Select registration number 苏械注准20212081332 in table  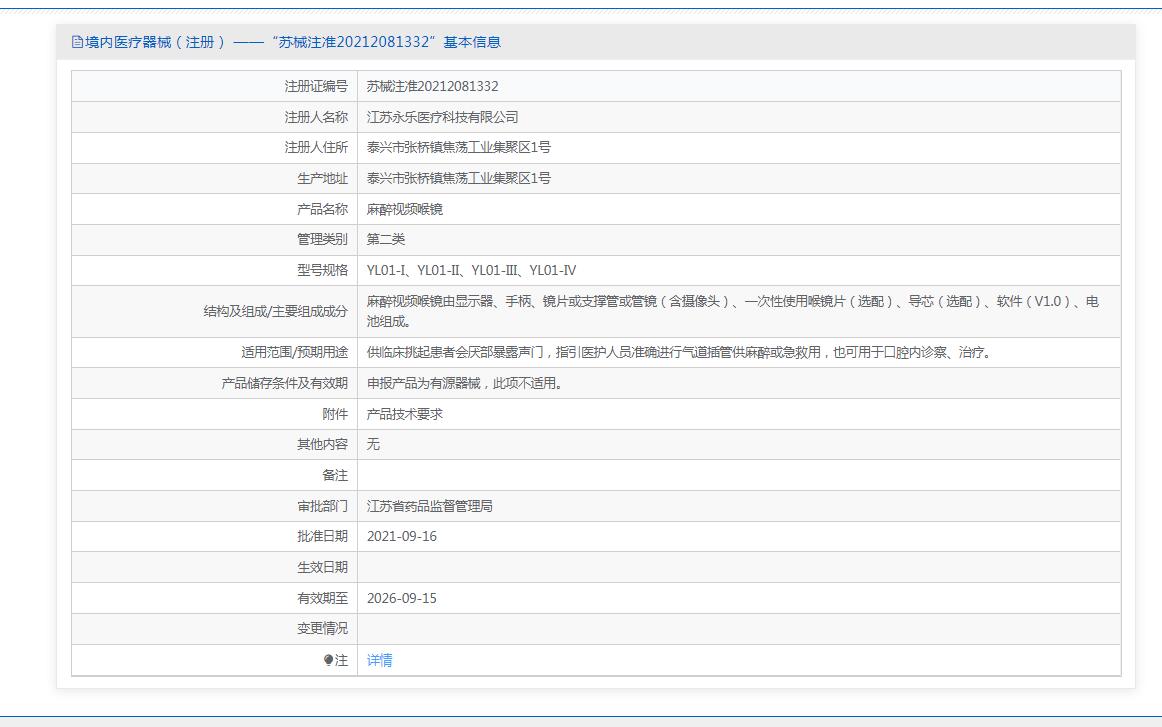[432, 87]
